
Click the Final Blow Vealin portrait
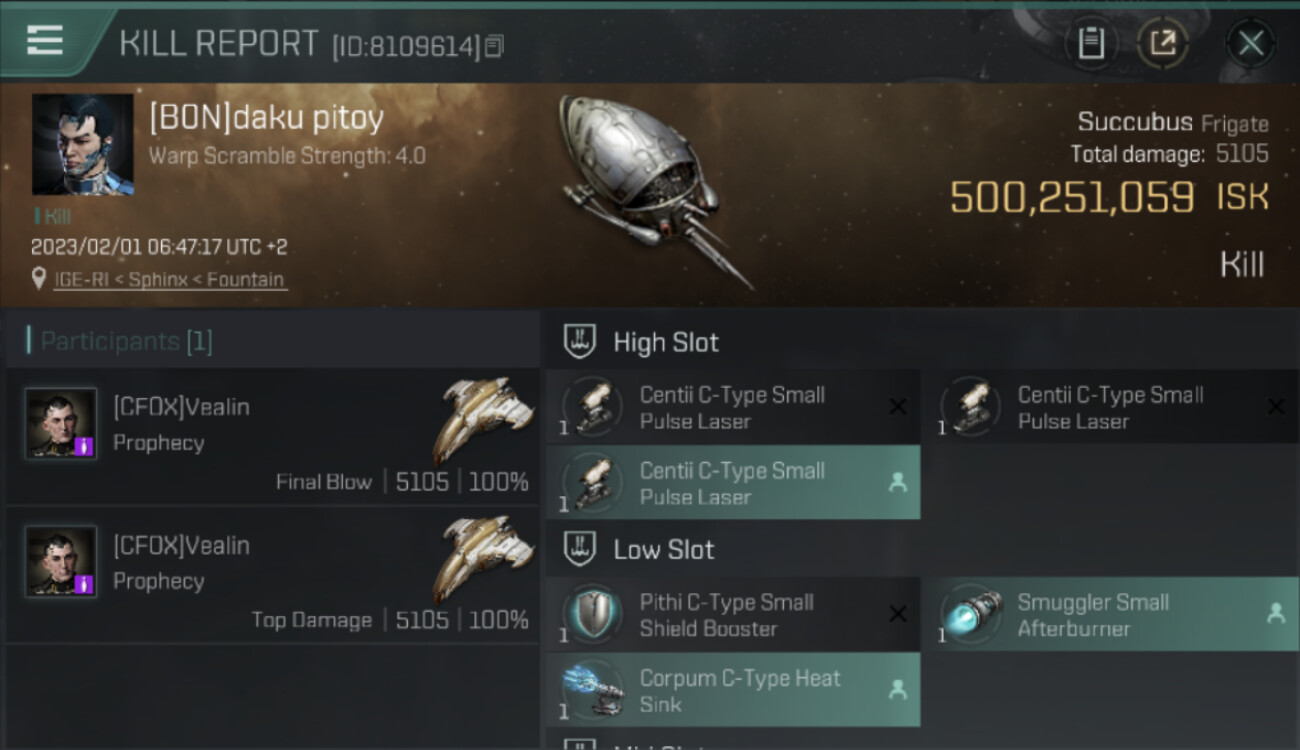(61, 424)
